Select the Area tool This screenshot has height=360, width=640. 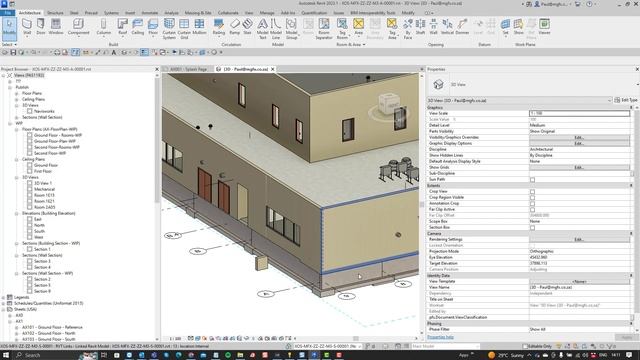358,27
